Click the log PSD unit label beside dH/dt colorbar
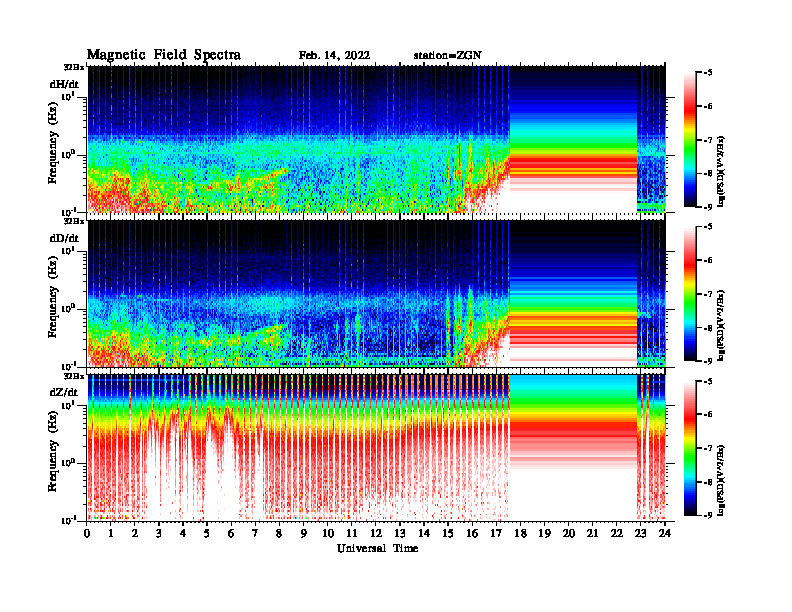 722,171
